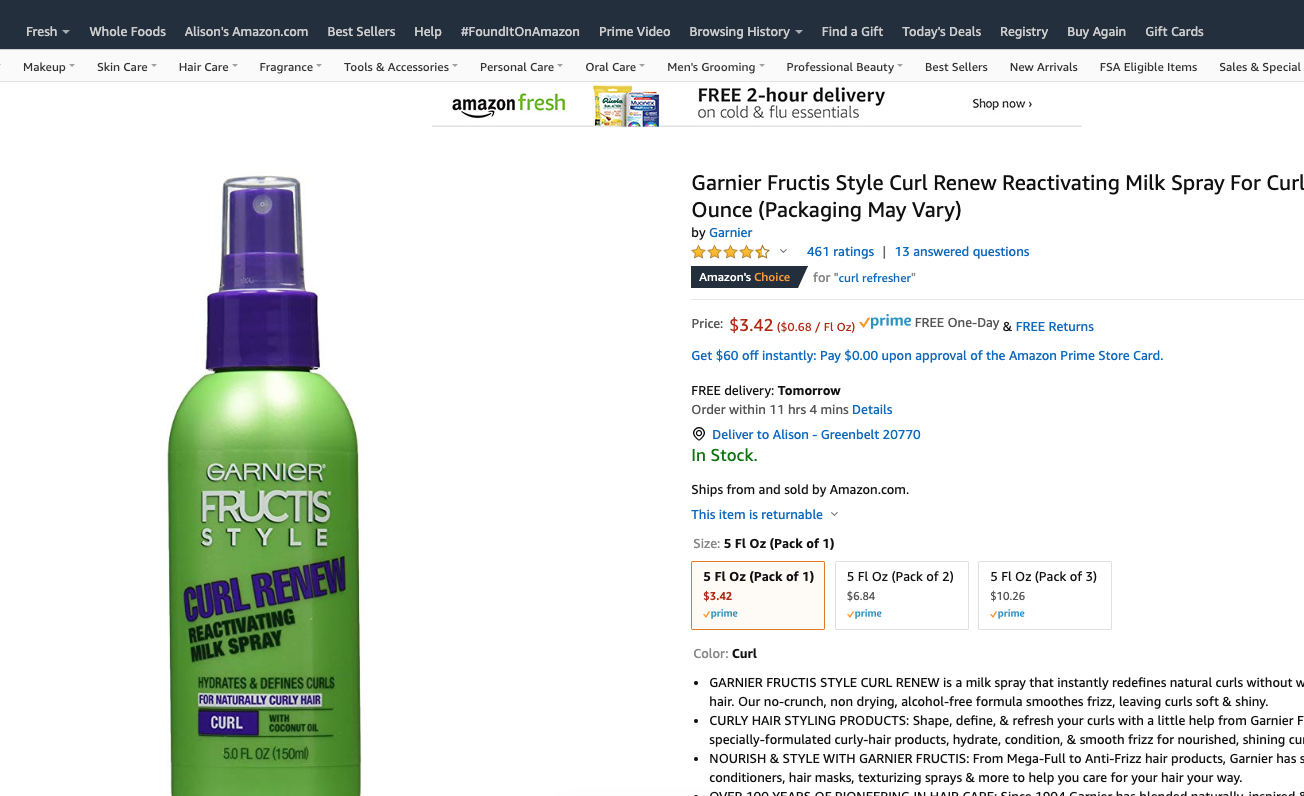The image size is (1304, 796).
Task: Choose the 5 Fl Oz Pack of 2 option
Action: (x=901, y=595)
